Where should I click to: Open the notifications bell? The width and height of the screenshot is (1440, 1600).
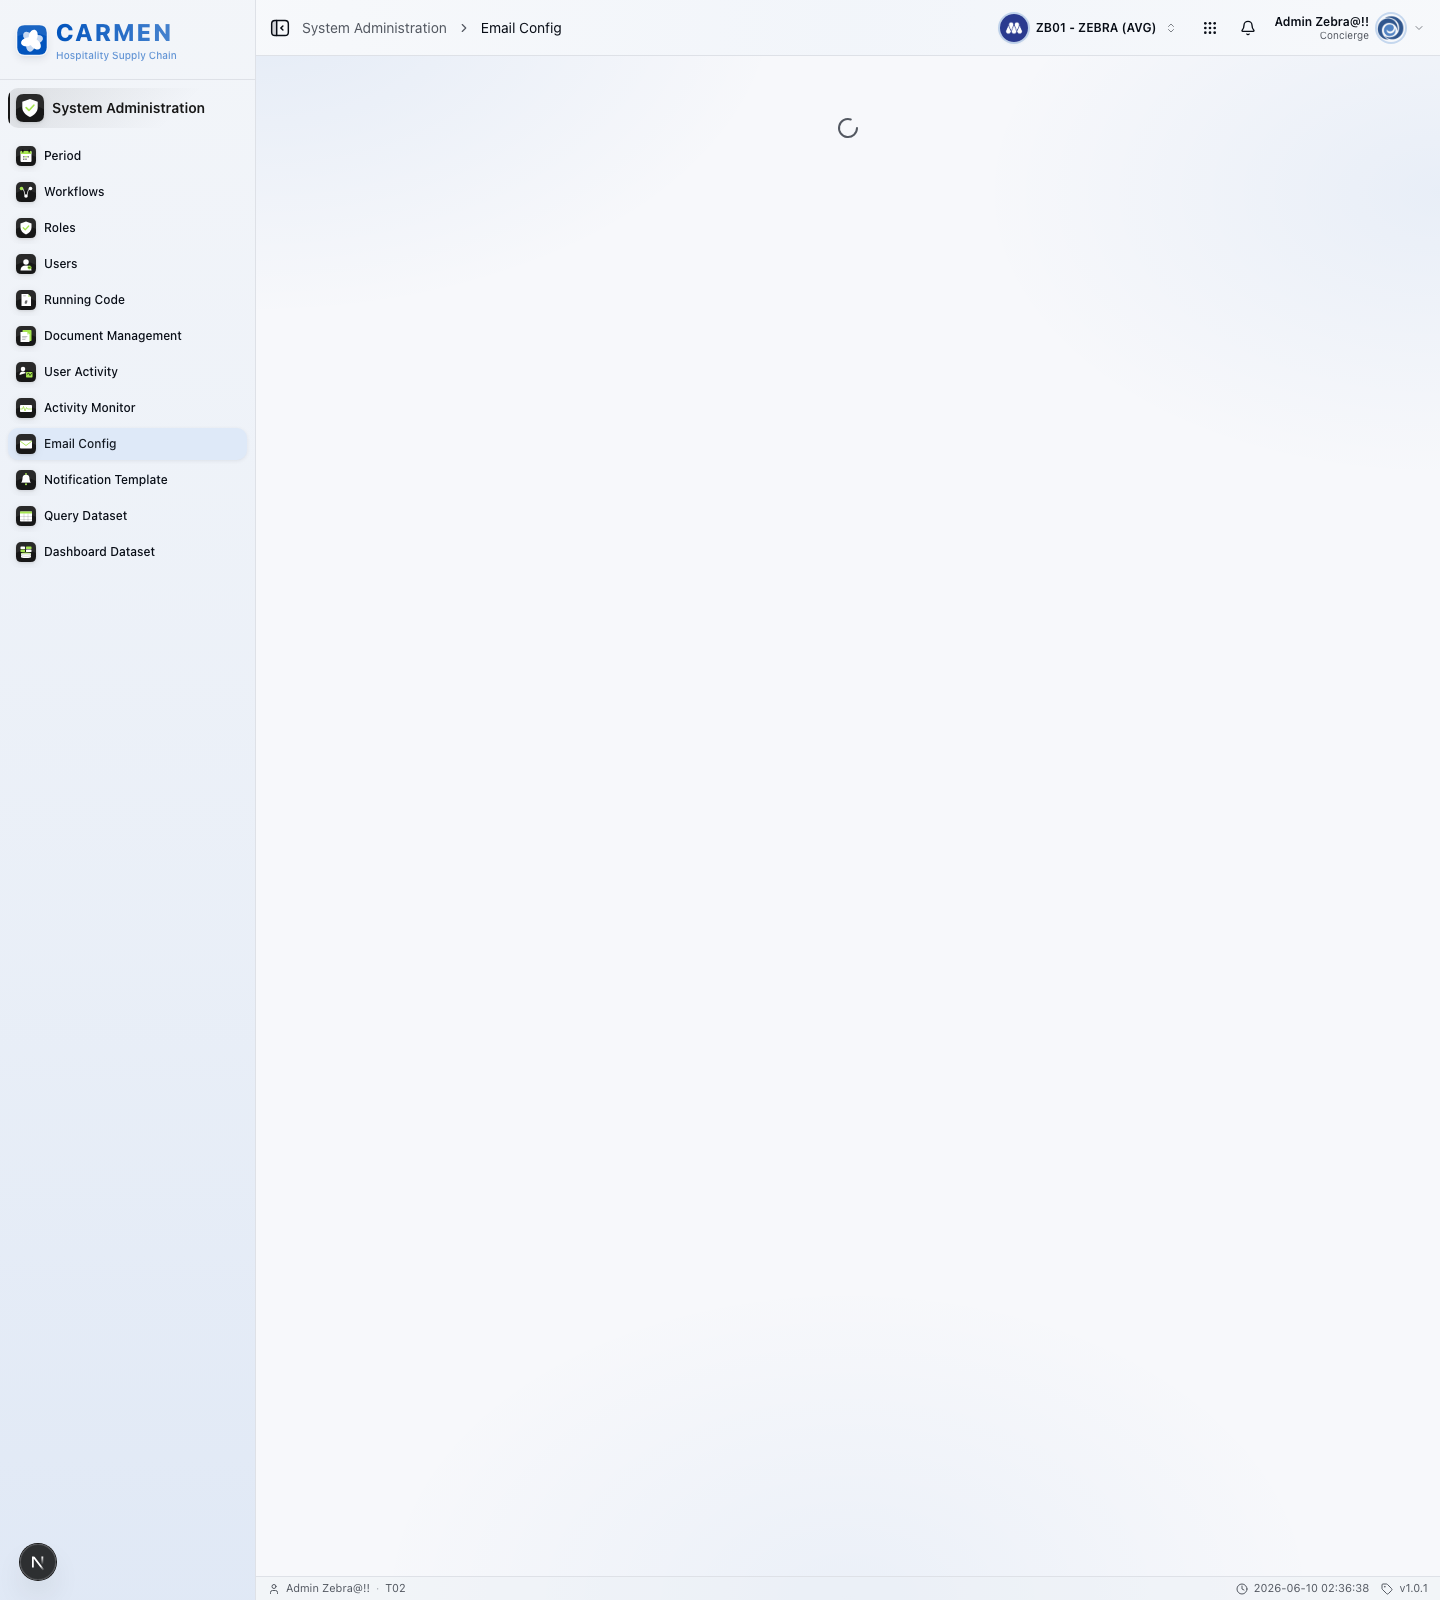pos(1248,28)
